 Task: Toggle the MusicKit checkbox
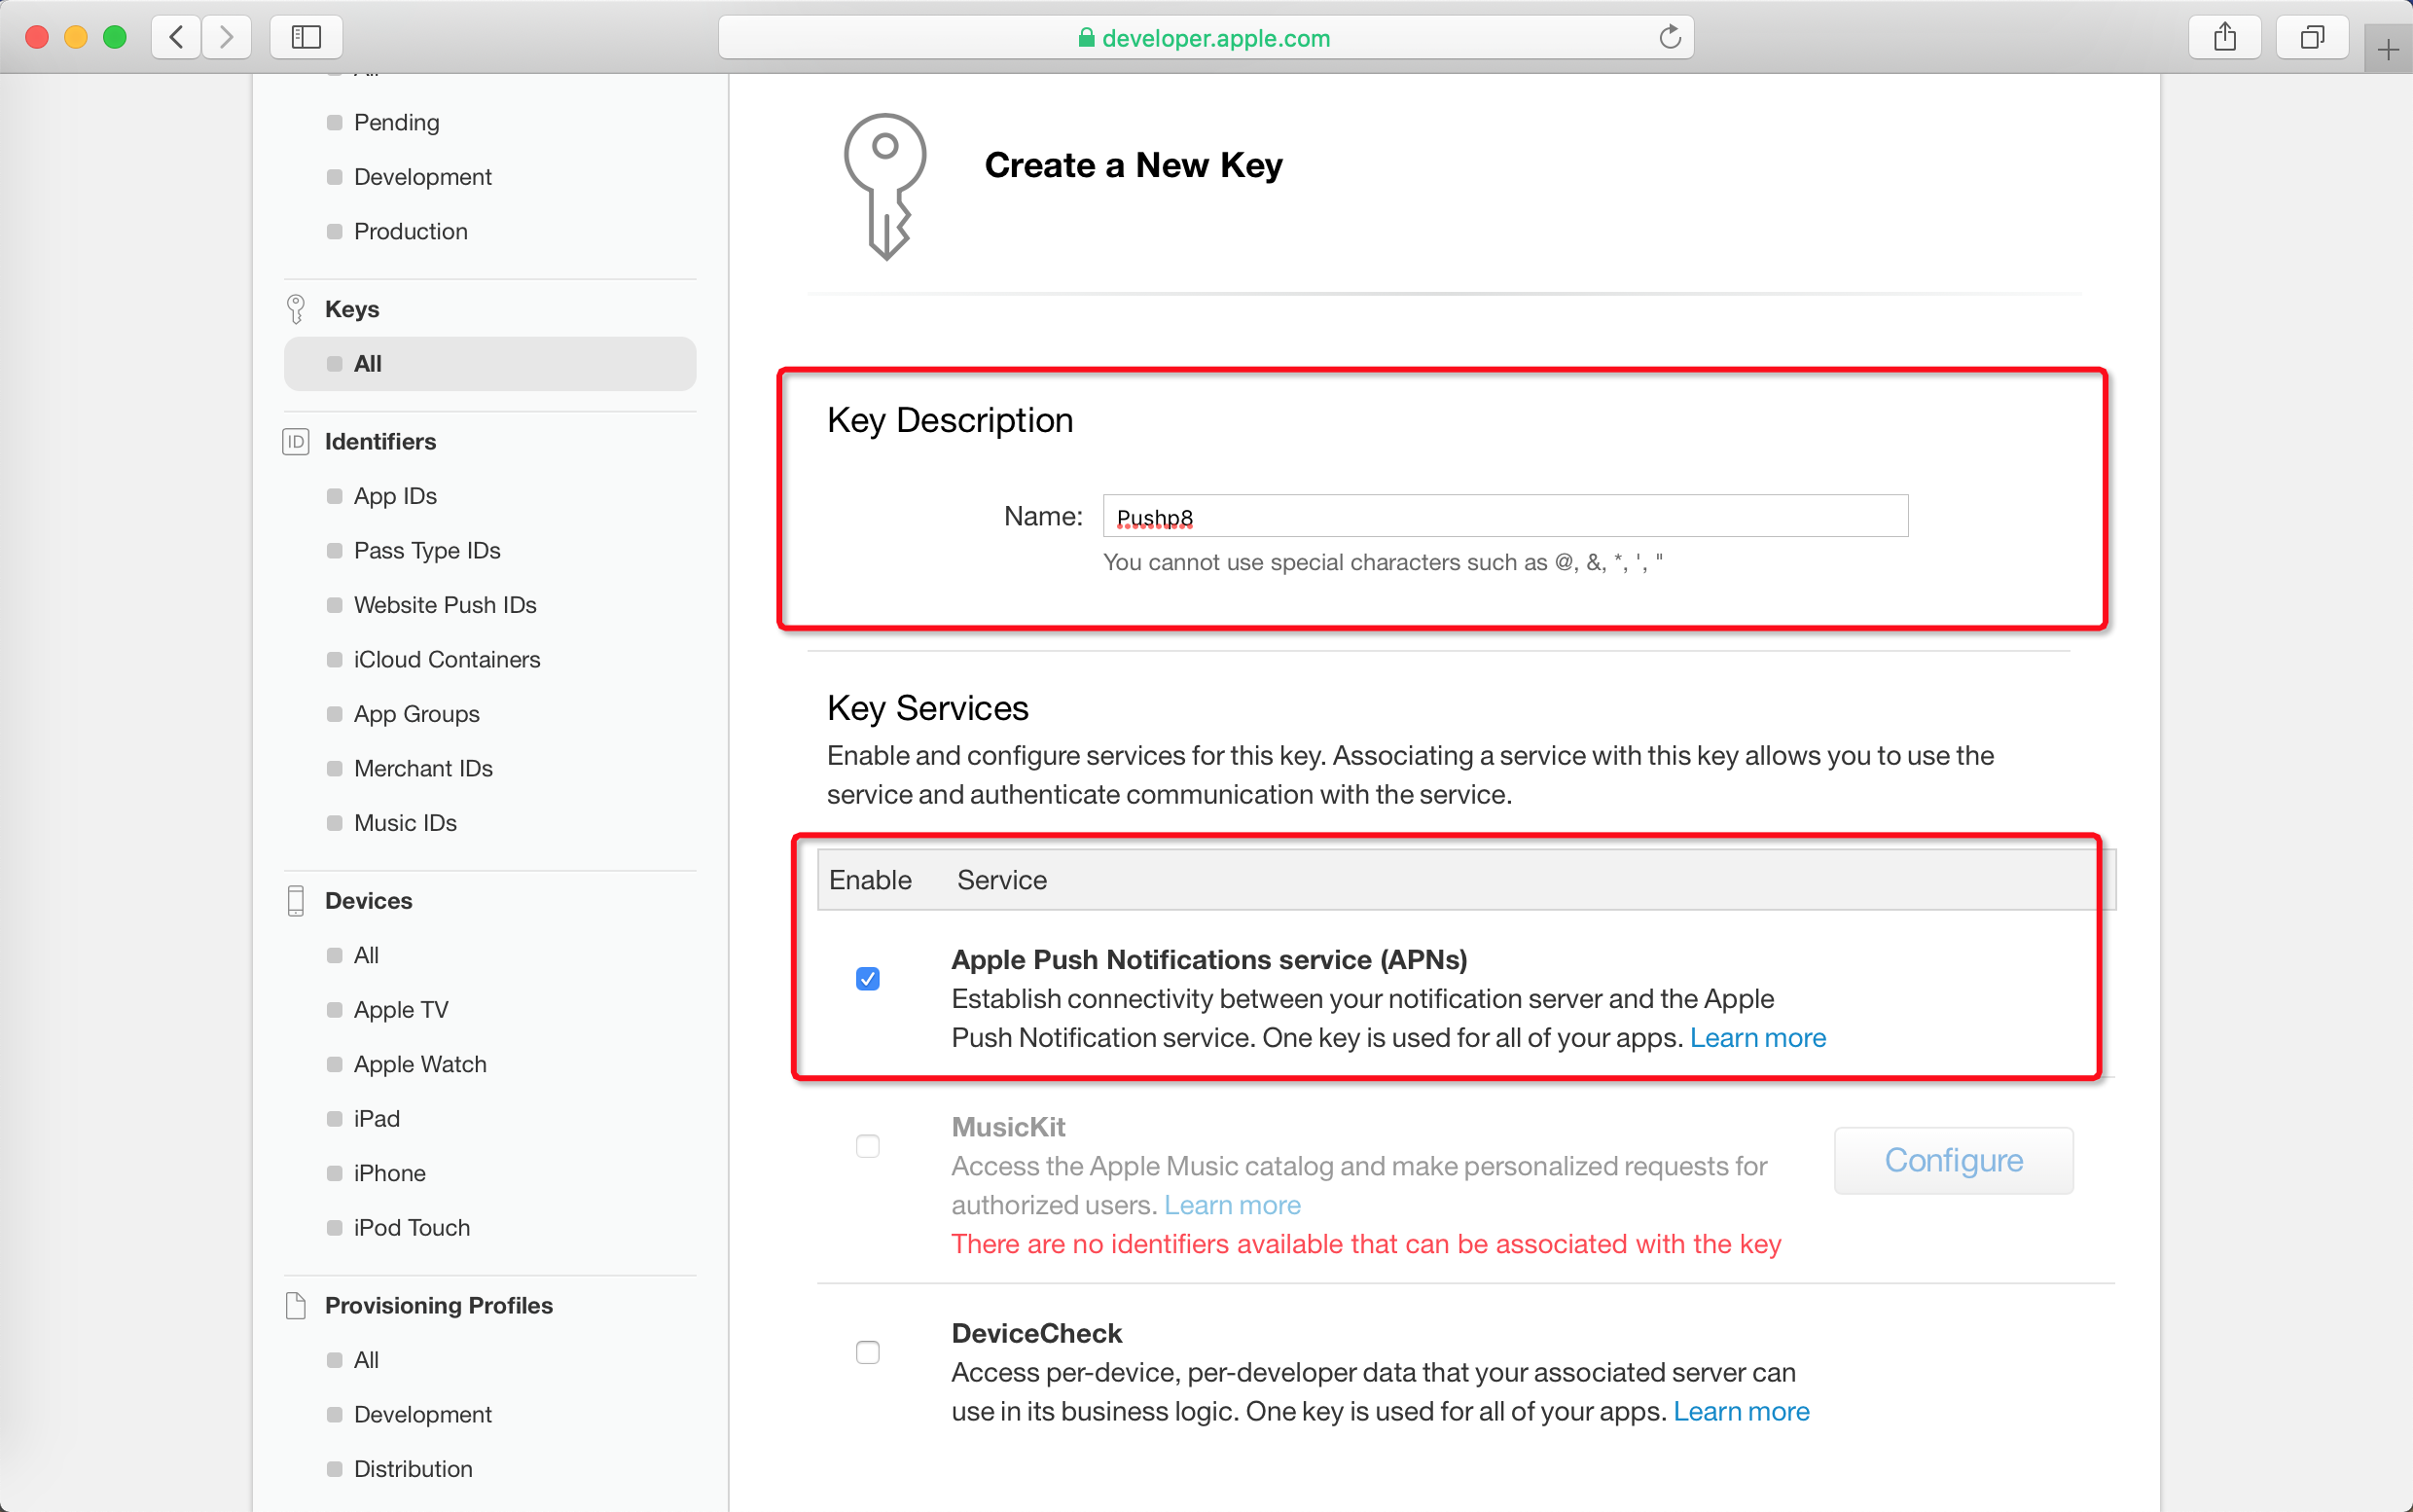coord(868,1145)
